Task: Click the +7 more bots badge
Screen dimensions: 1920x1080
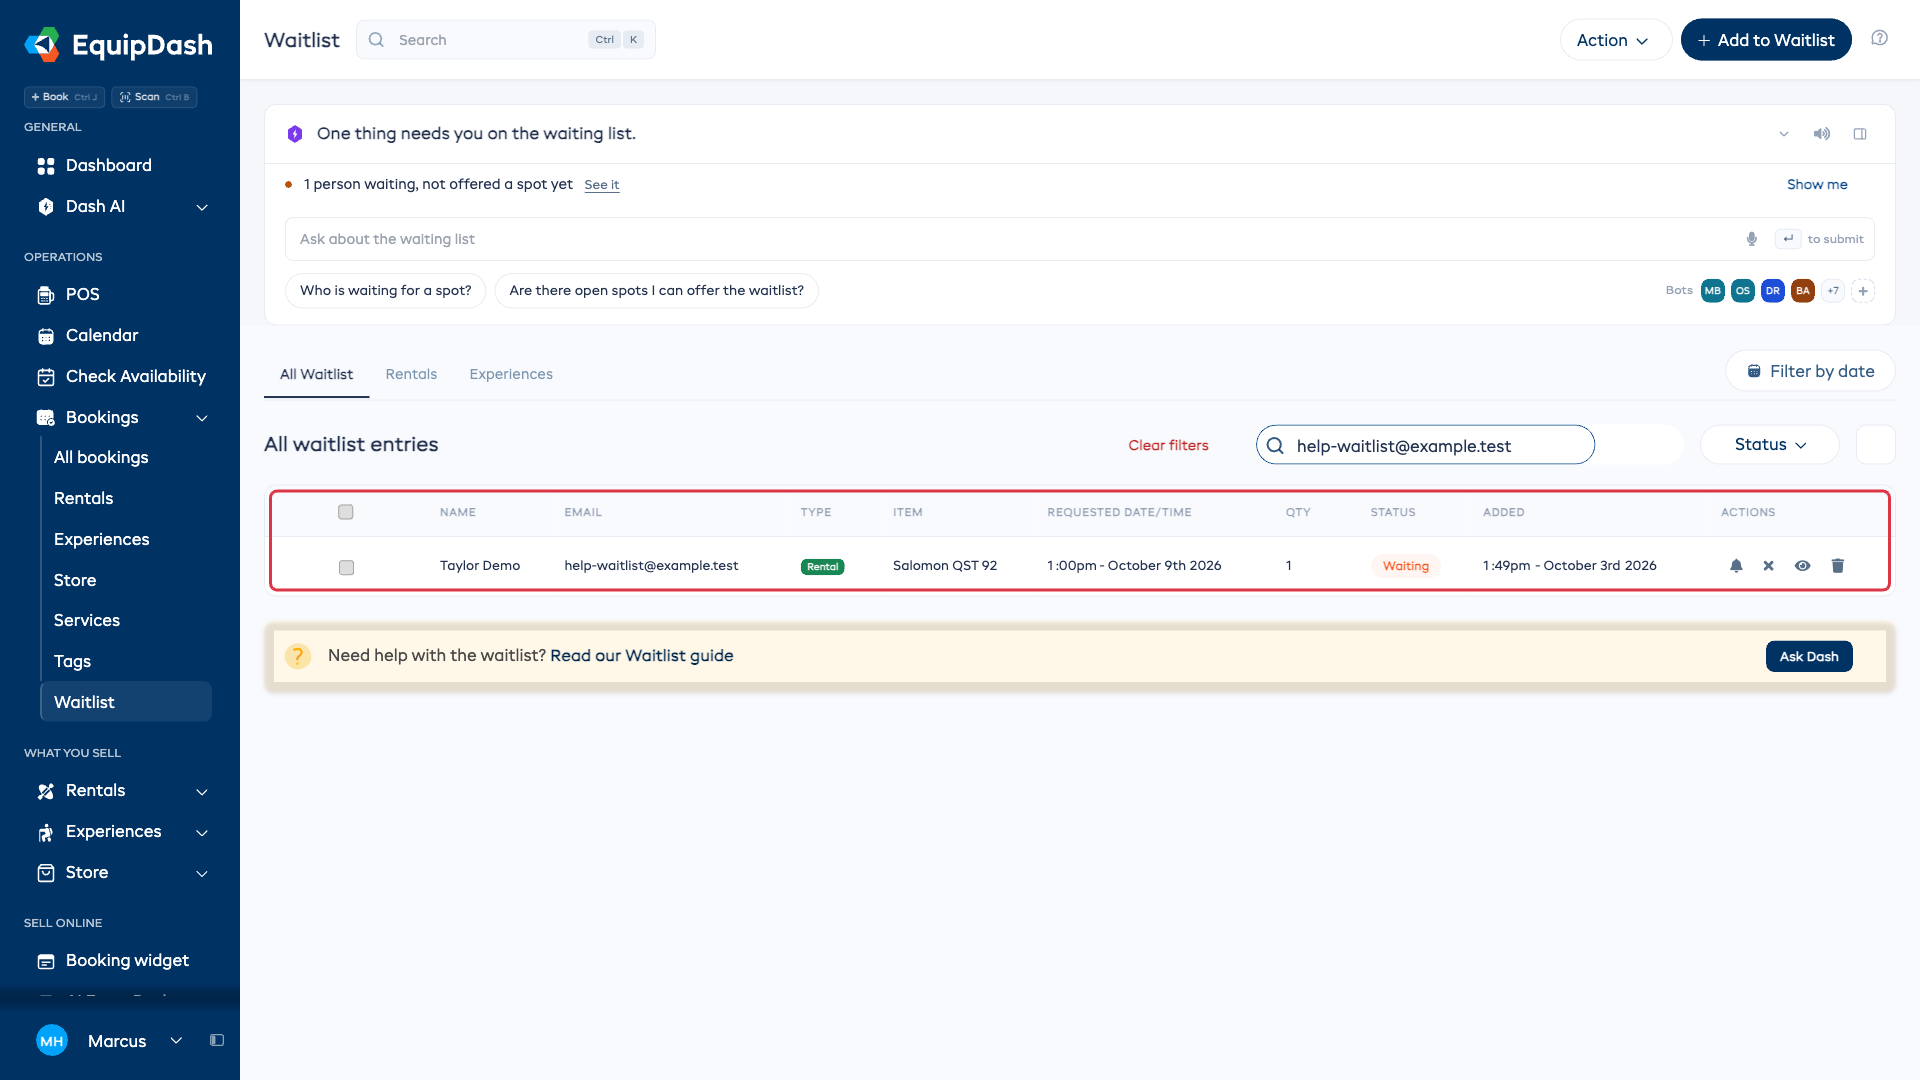Action: [x=1833, y=291]
